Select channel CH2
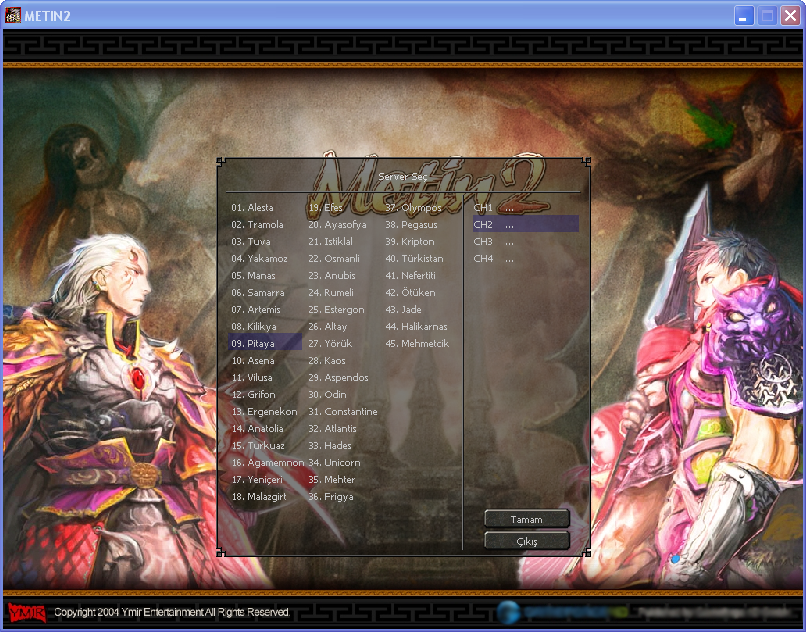 tap(526, 225)
